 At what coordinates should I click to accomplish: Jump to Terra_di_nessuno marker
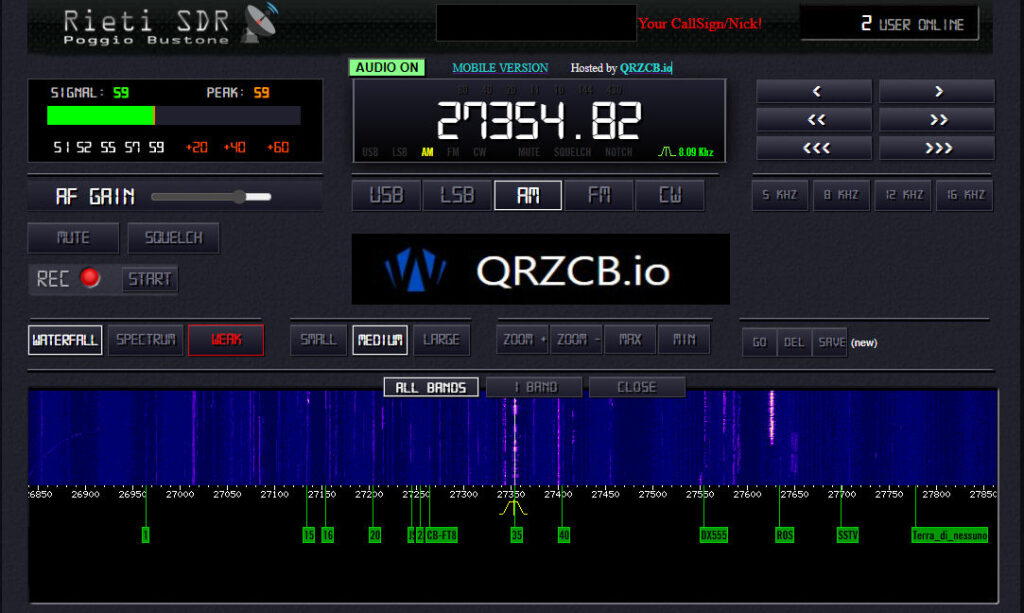click(950, 535)
